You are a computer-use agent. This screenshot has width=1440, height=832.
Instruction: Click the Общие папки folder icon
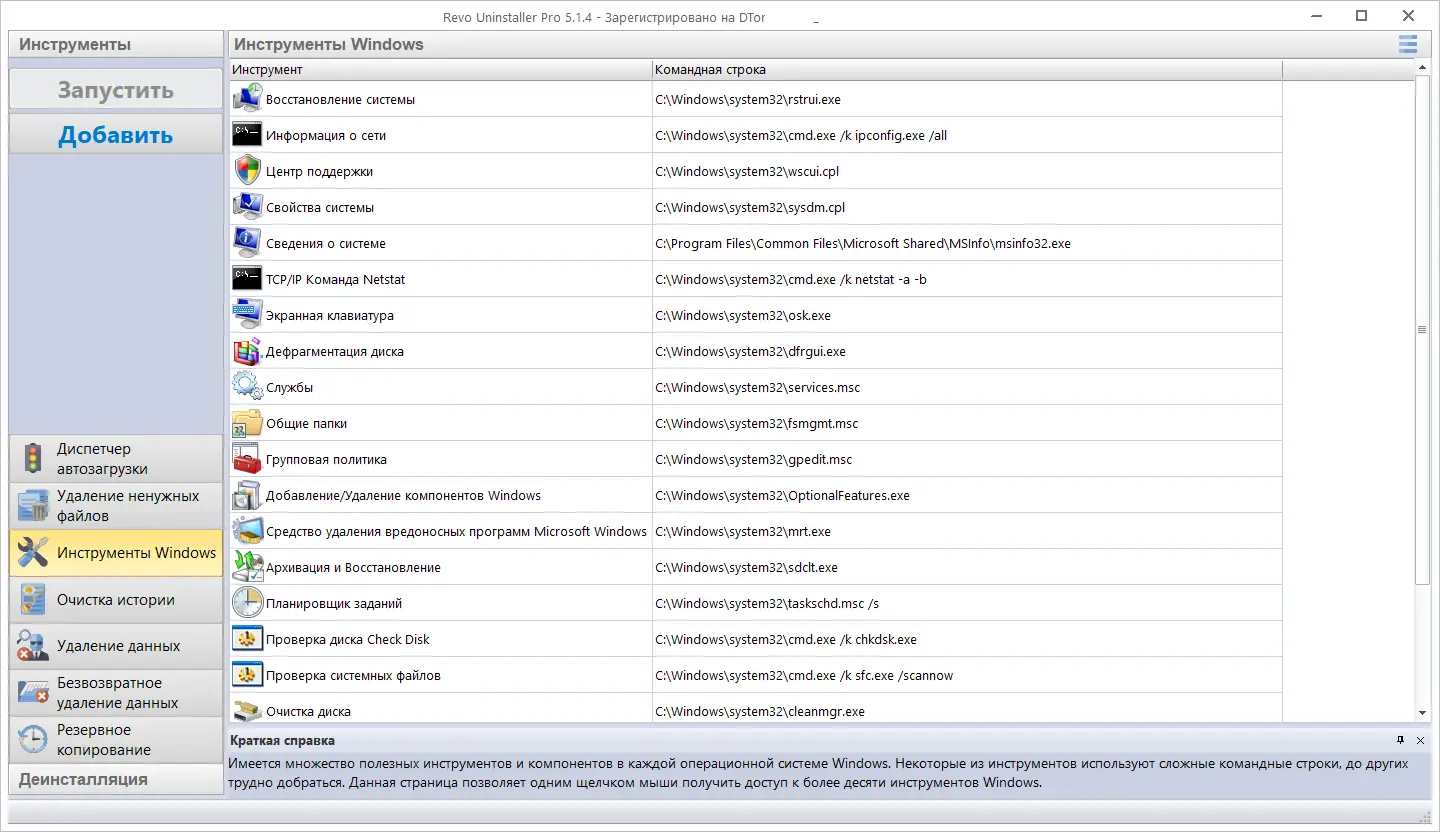point(247,423)
